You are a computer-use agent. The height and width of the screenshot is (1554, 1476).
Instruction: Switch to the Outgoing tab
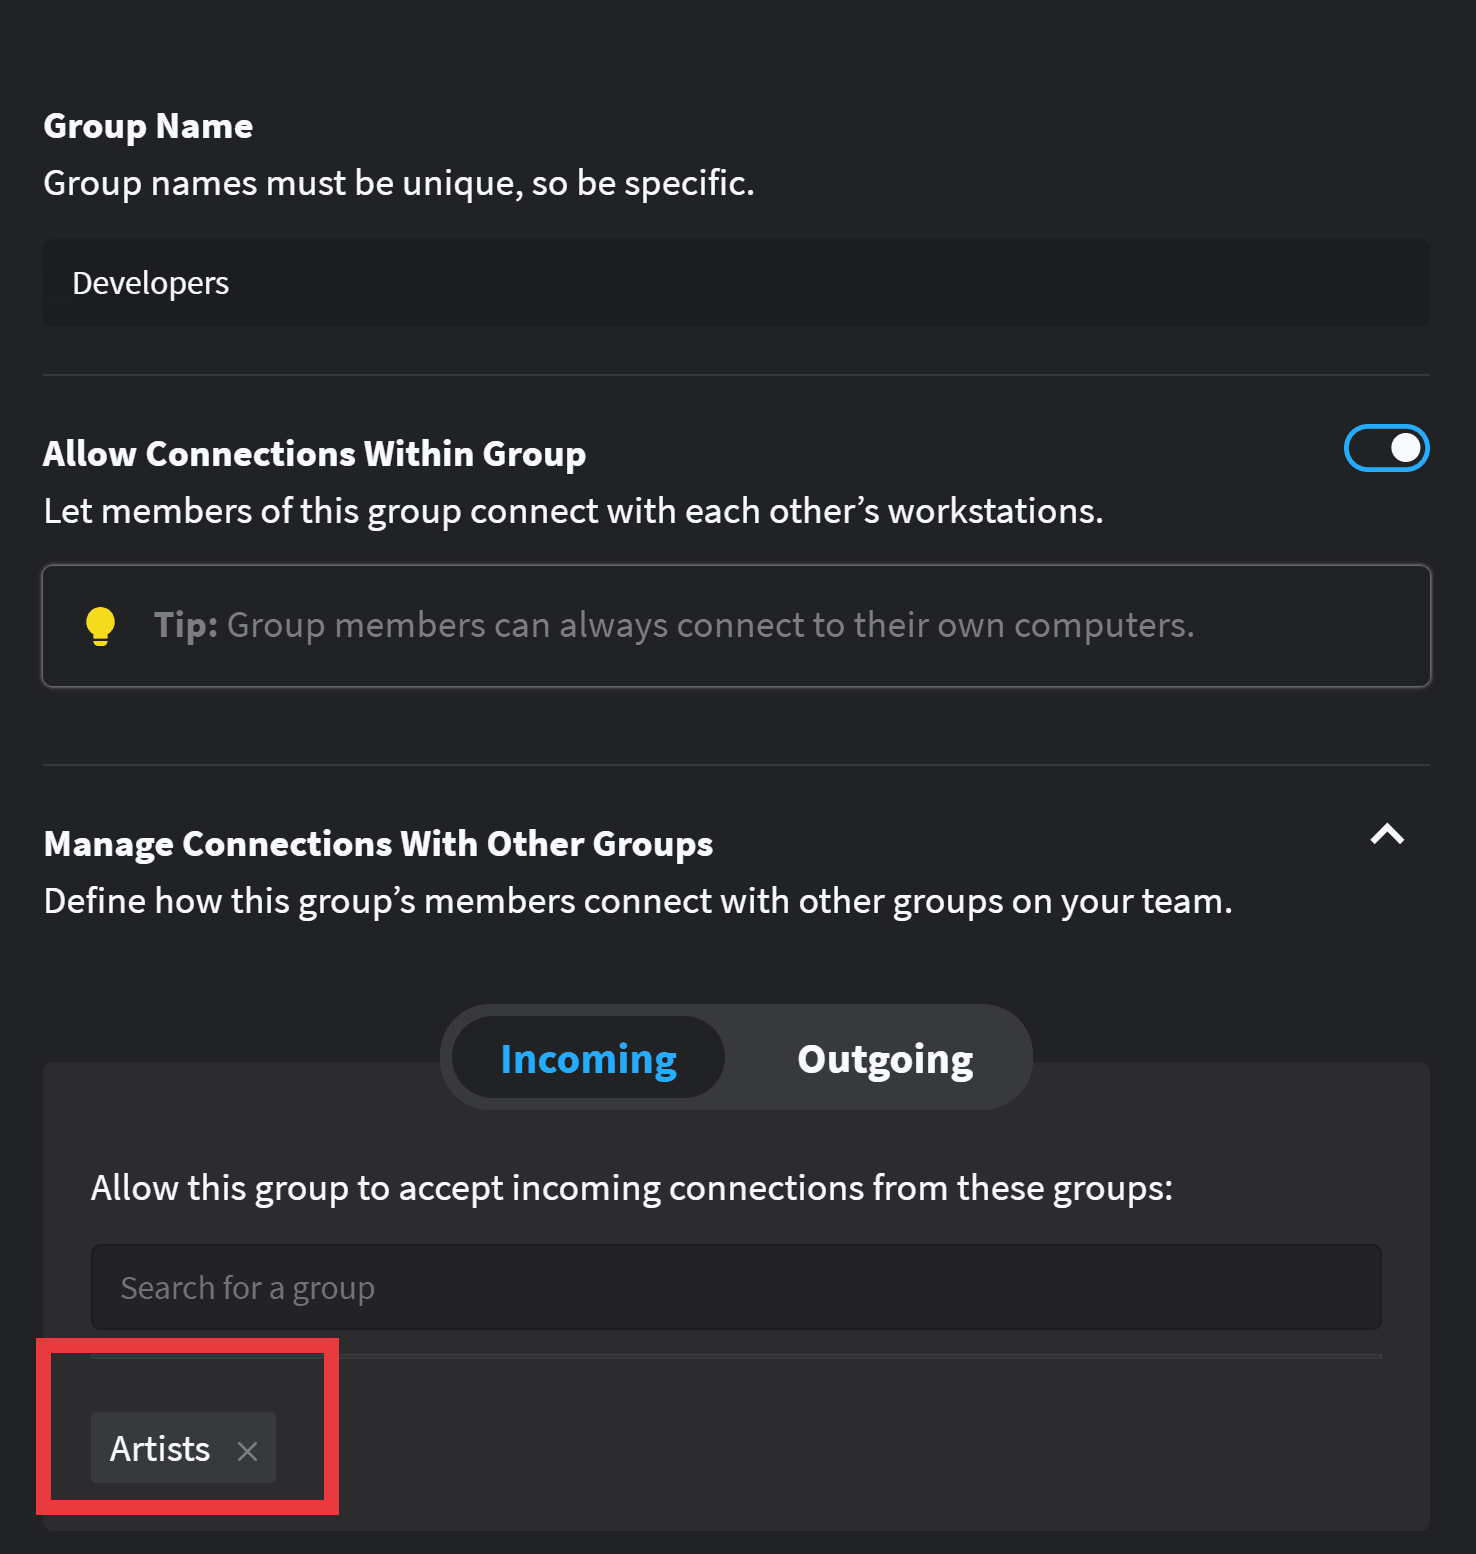point(884,1058)
